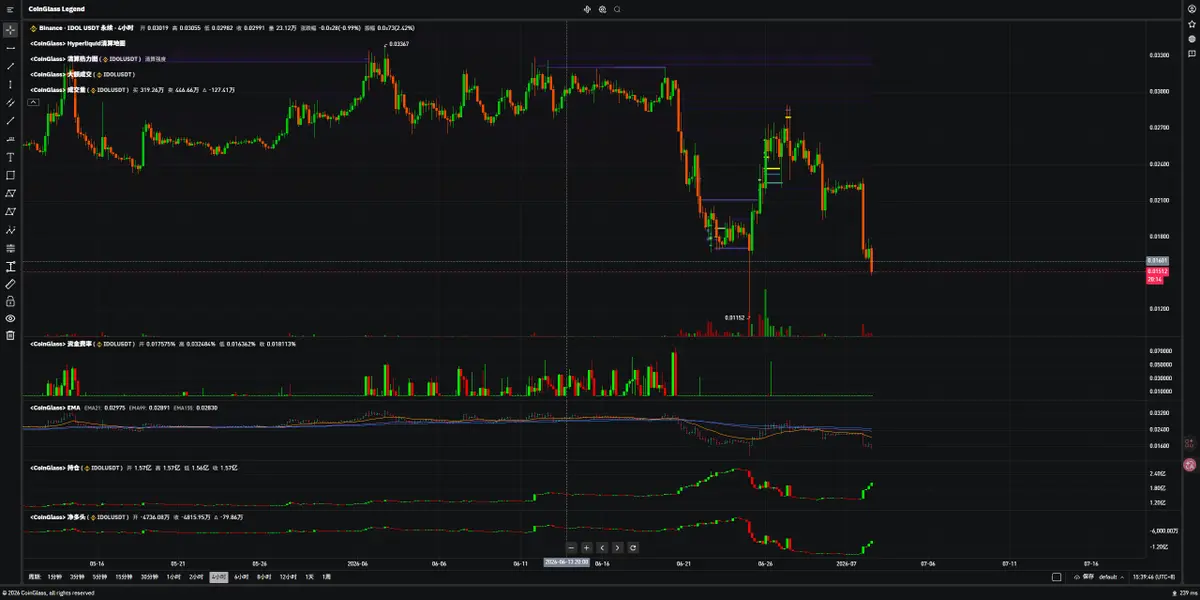
Task: Click the 保存 save button
Action: [x=1083, y=577]
